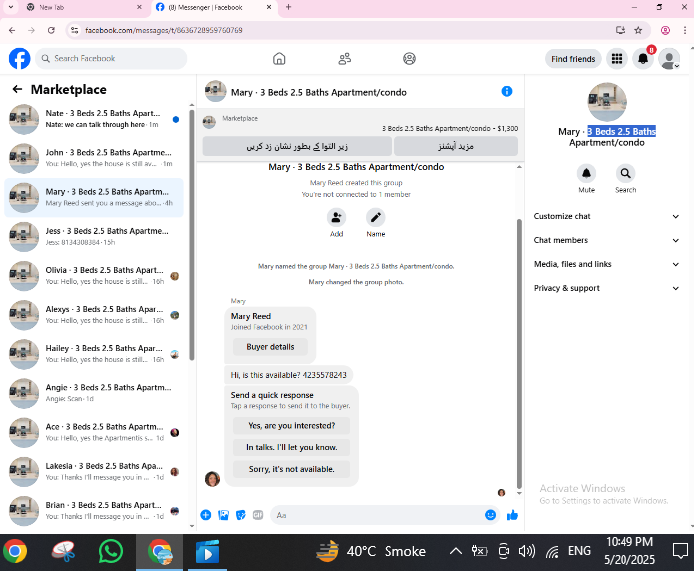This screenshot has width=694, height=571.
Task: Send a thumbs-up like
Action: [x=512, y=515]
